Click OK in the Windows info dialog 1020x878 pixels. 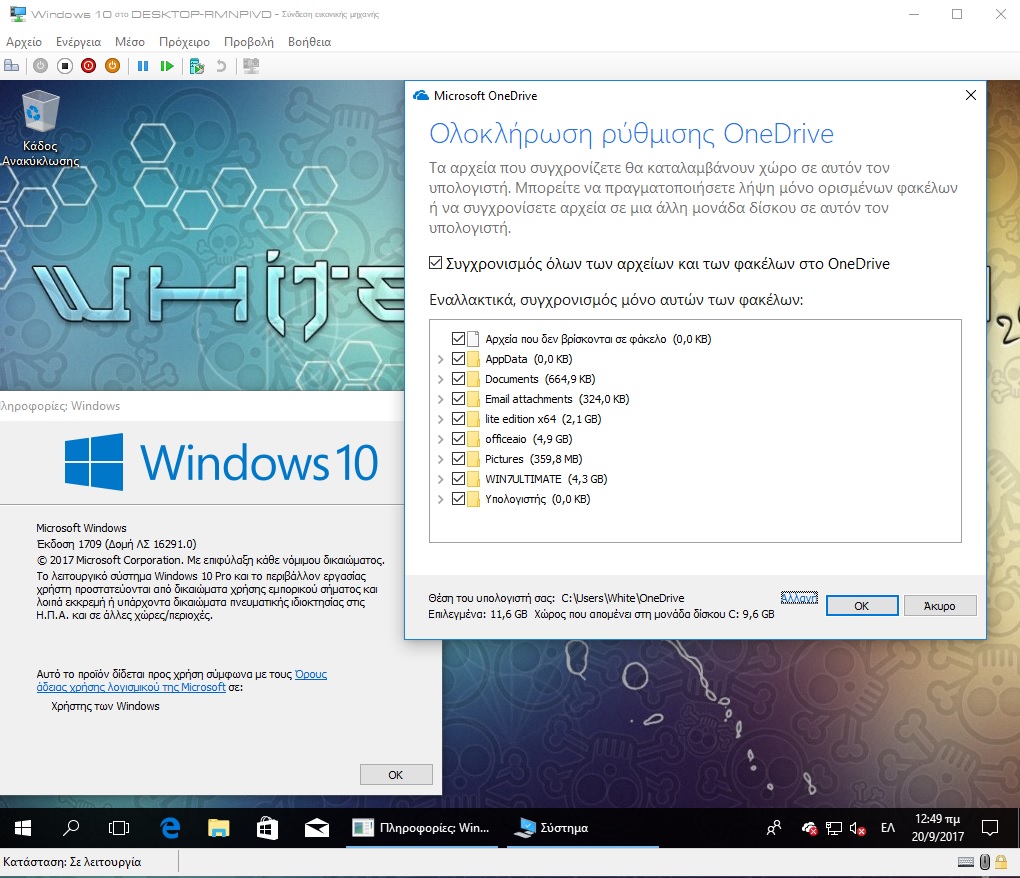396,775
